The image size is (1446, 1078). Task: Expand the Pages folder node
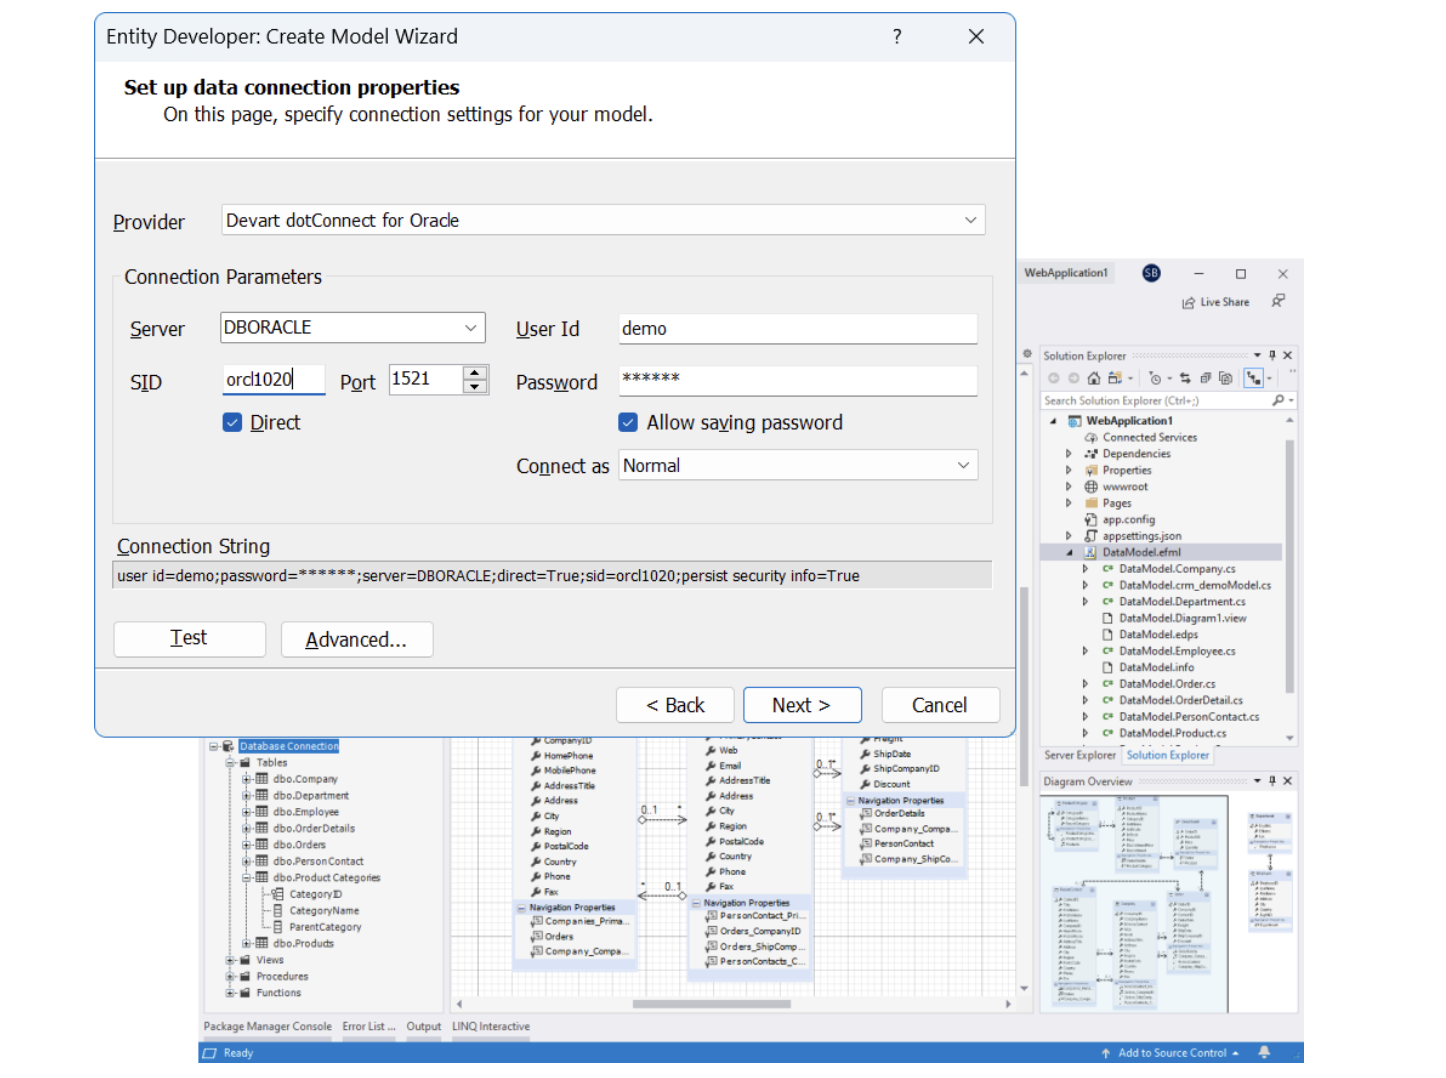1069,503
